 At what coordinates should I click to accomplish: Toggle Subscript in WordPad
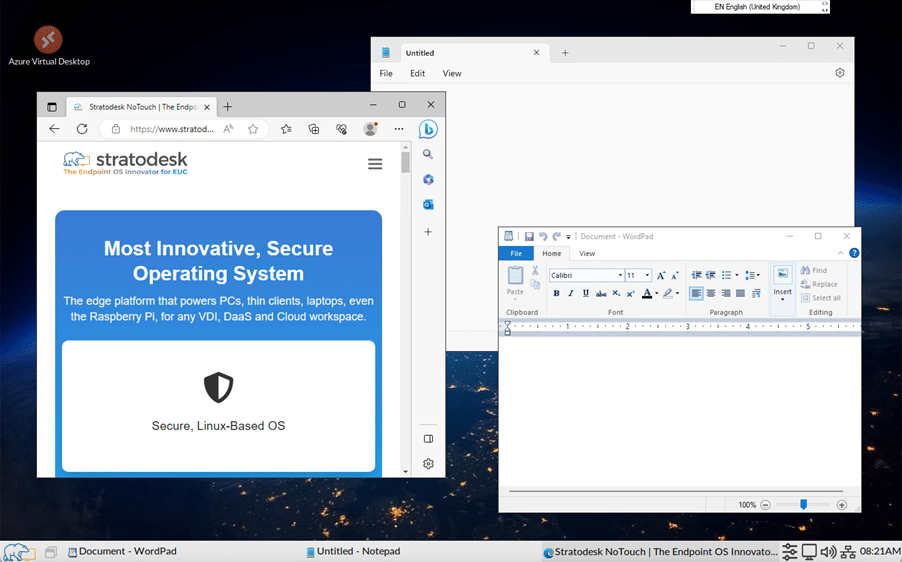coord(616,293)
